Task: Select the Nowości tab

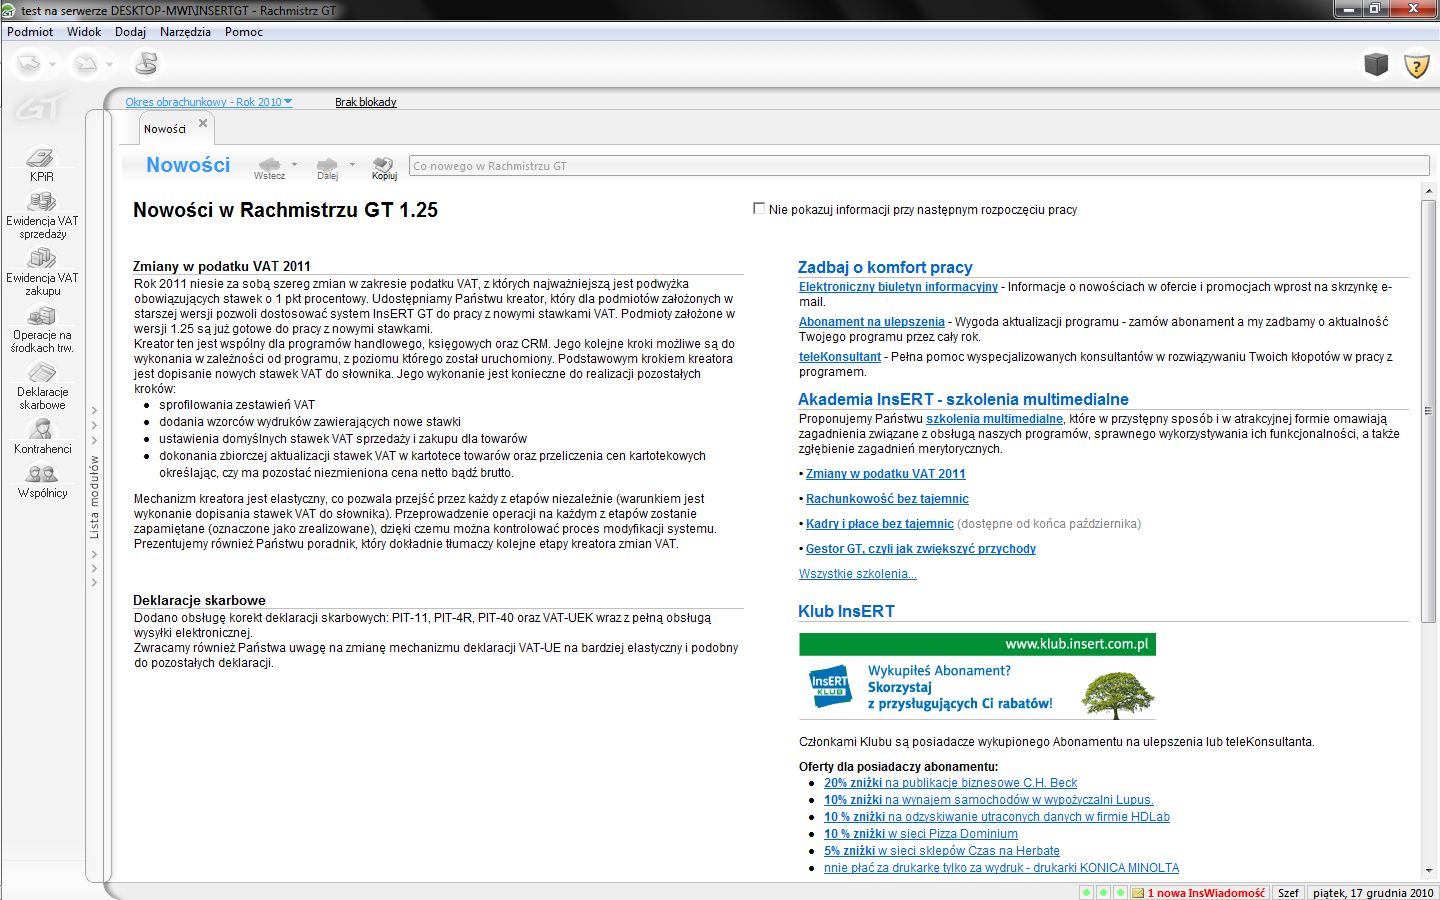Action: (x=165, y=129)
